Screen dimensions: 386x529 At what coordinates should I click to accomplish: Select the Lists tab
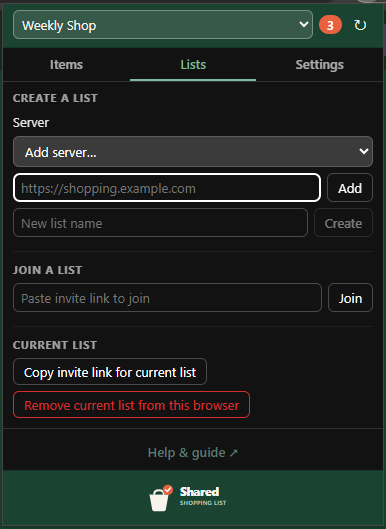[x=193, y=64]
